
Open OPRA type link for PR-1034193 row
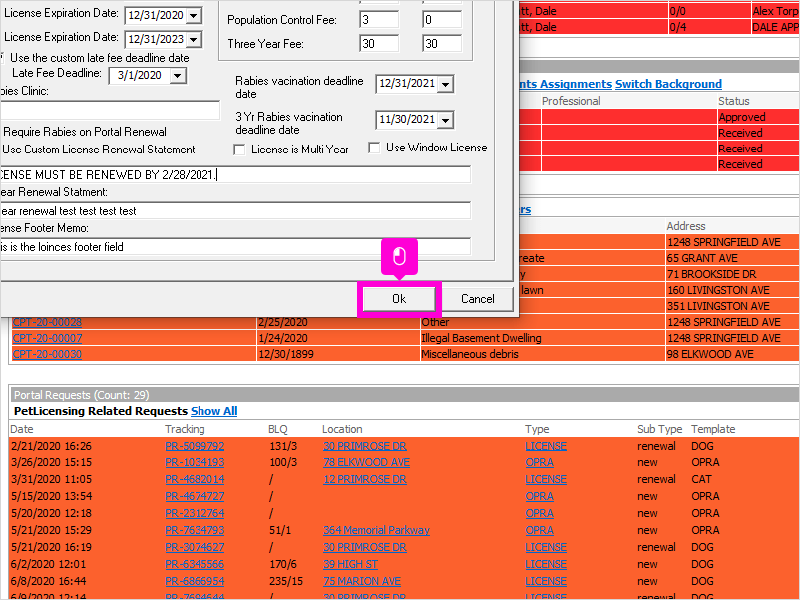coord(539,462)
